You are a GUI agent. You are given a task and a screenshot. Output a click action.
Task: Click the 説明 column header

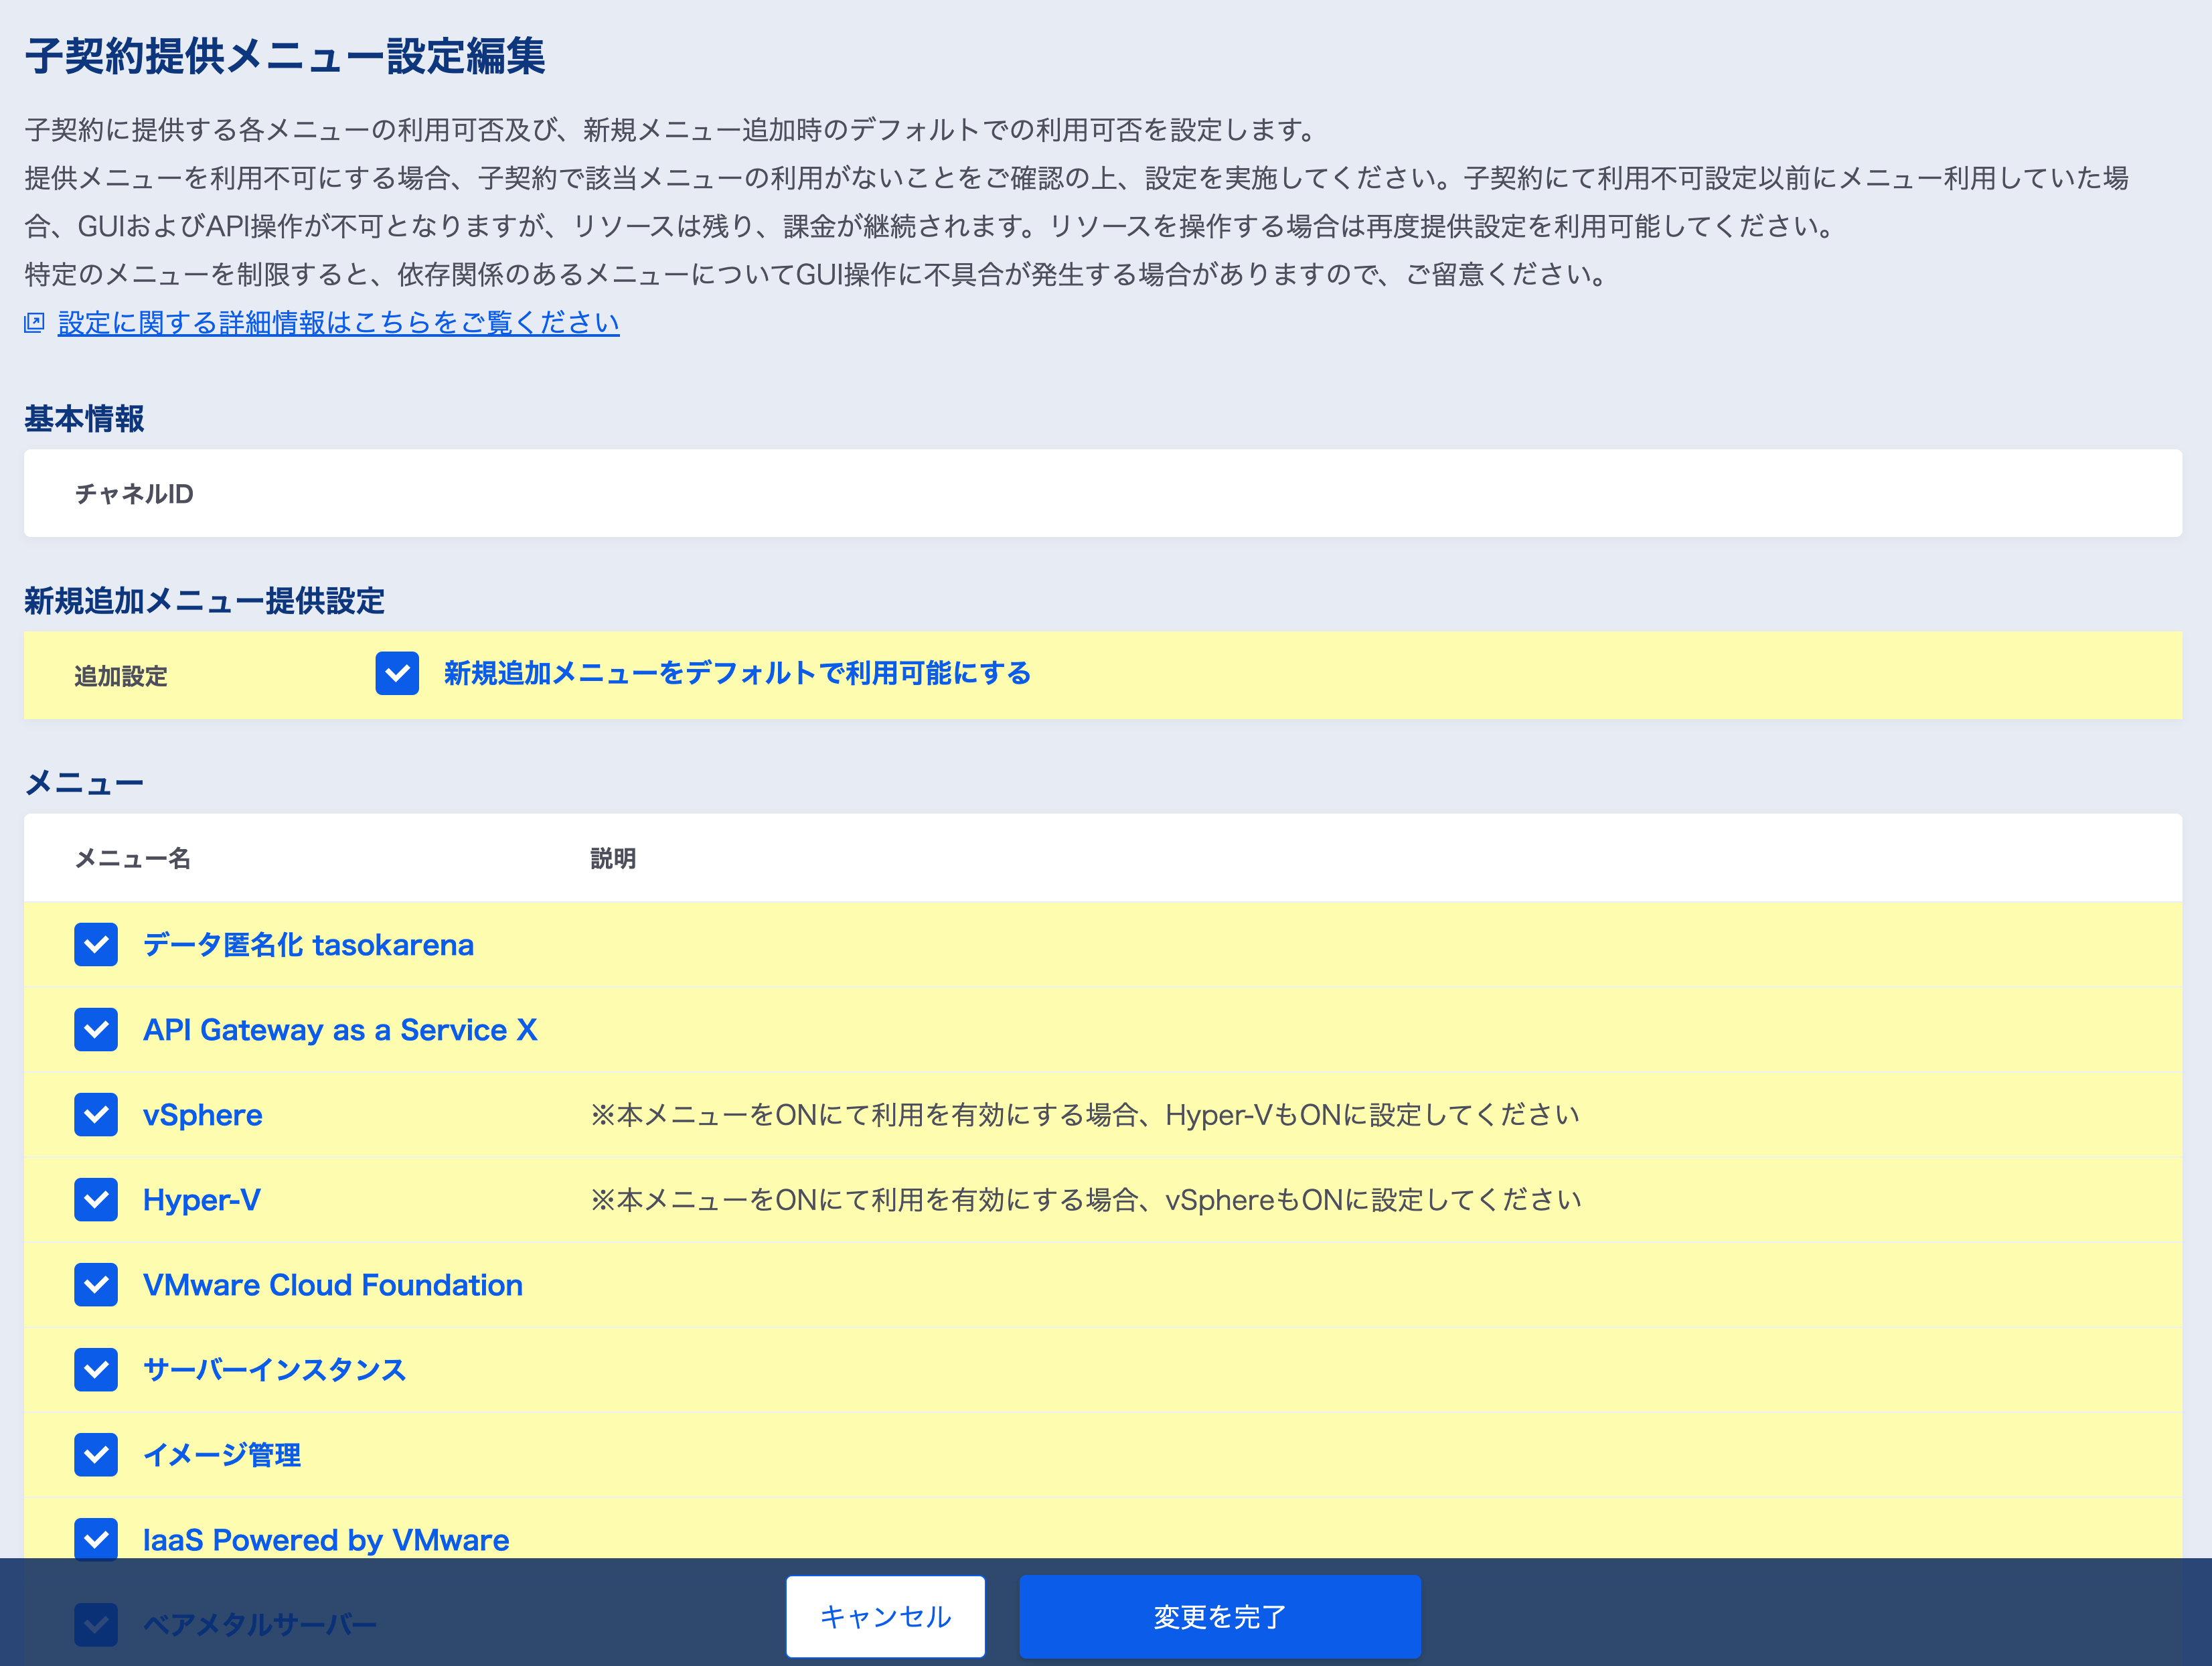[x=612, y=858]
